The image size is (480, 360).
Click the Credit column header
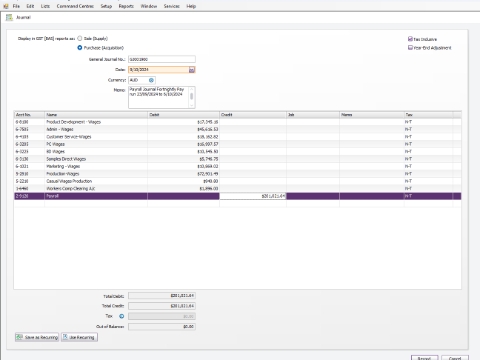tap(253, 115)
